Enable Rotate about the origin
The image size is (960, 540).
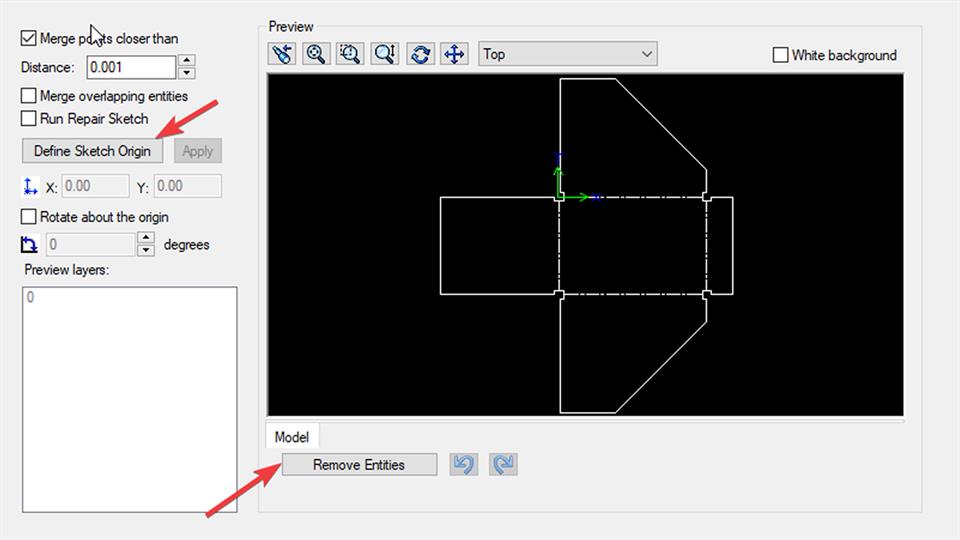(x=28, y=217)
